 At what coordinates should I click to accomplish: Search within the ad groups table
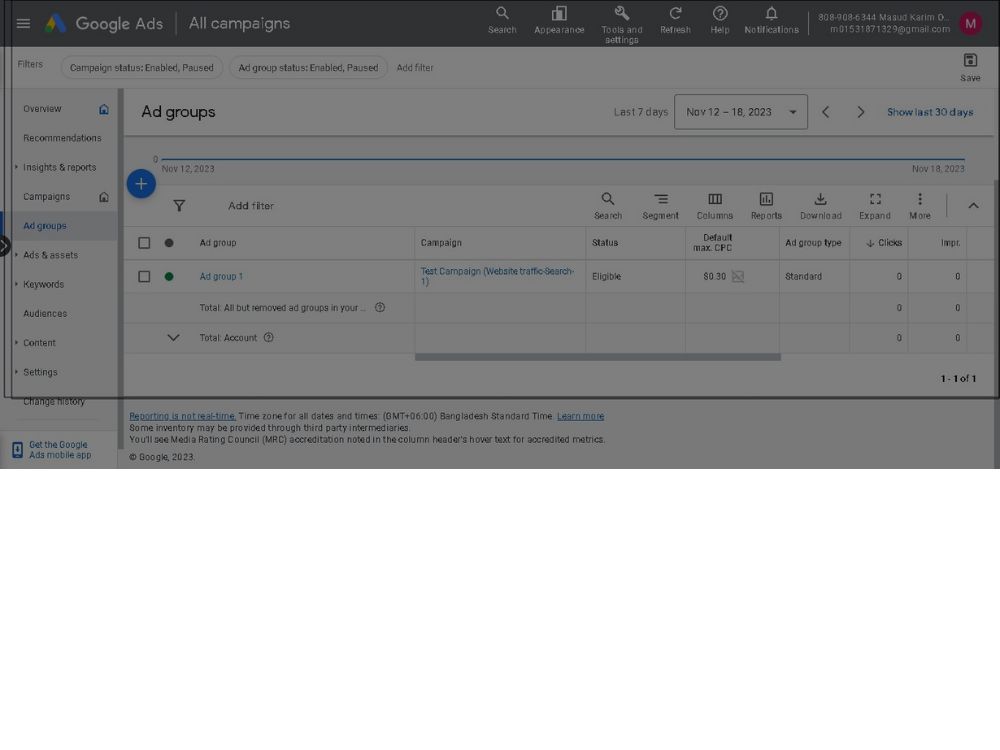(608, 206)
